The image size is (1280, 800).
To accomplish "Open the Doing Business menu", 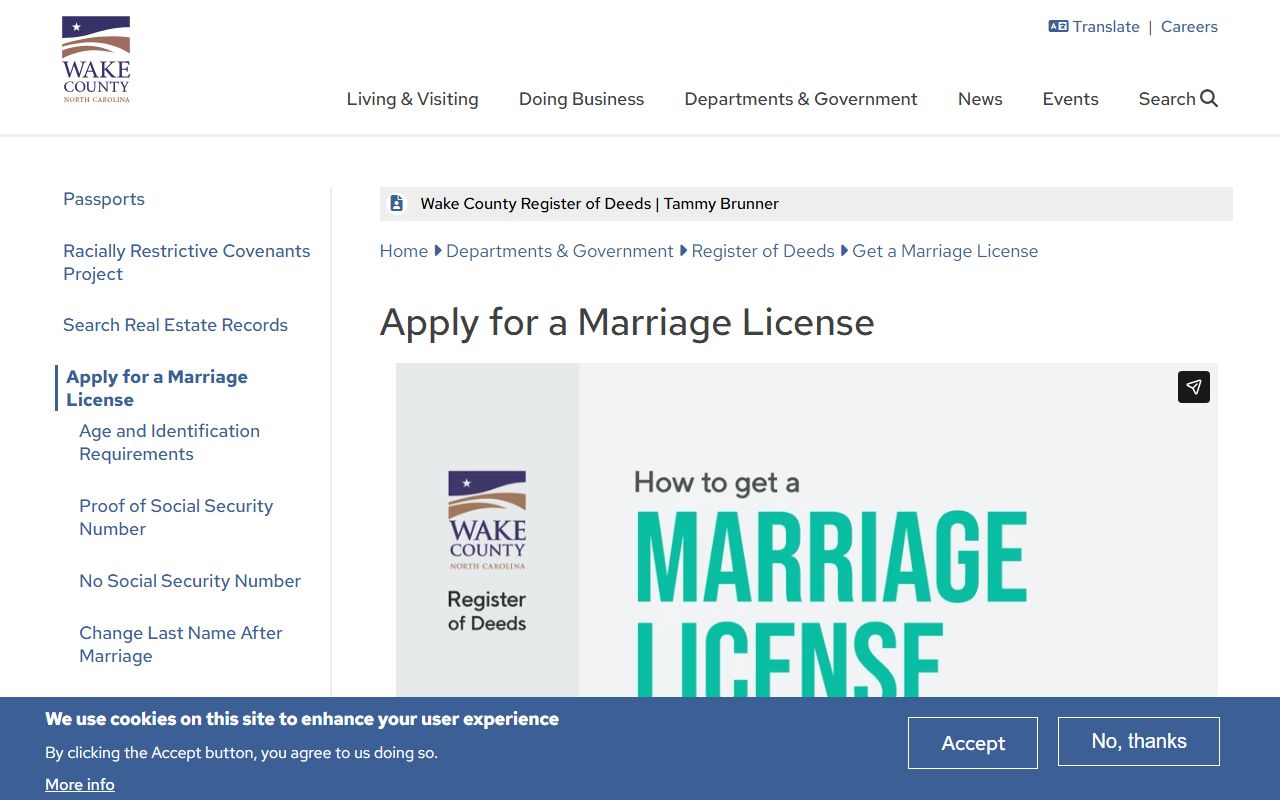I will pyautogui.click(x=581, y=99).
